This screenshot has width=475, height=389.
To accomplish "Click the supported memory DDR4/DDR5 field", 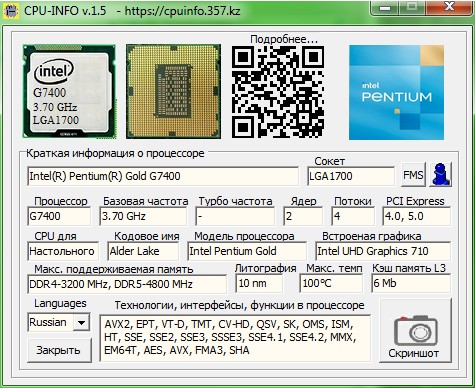I will point(127,284).
